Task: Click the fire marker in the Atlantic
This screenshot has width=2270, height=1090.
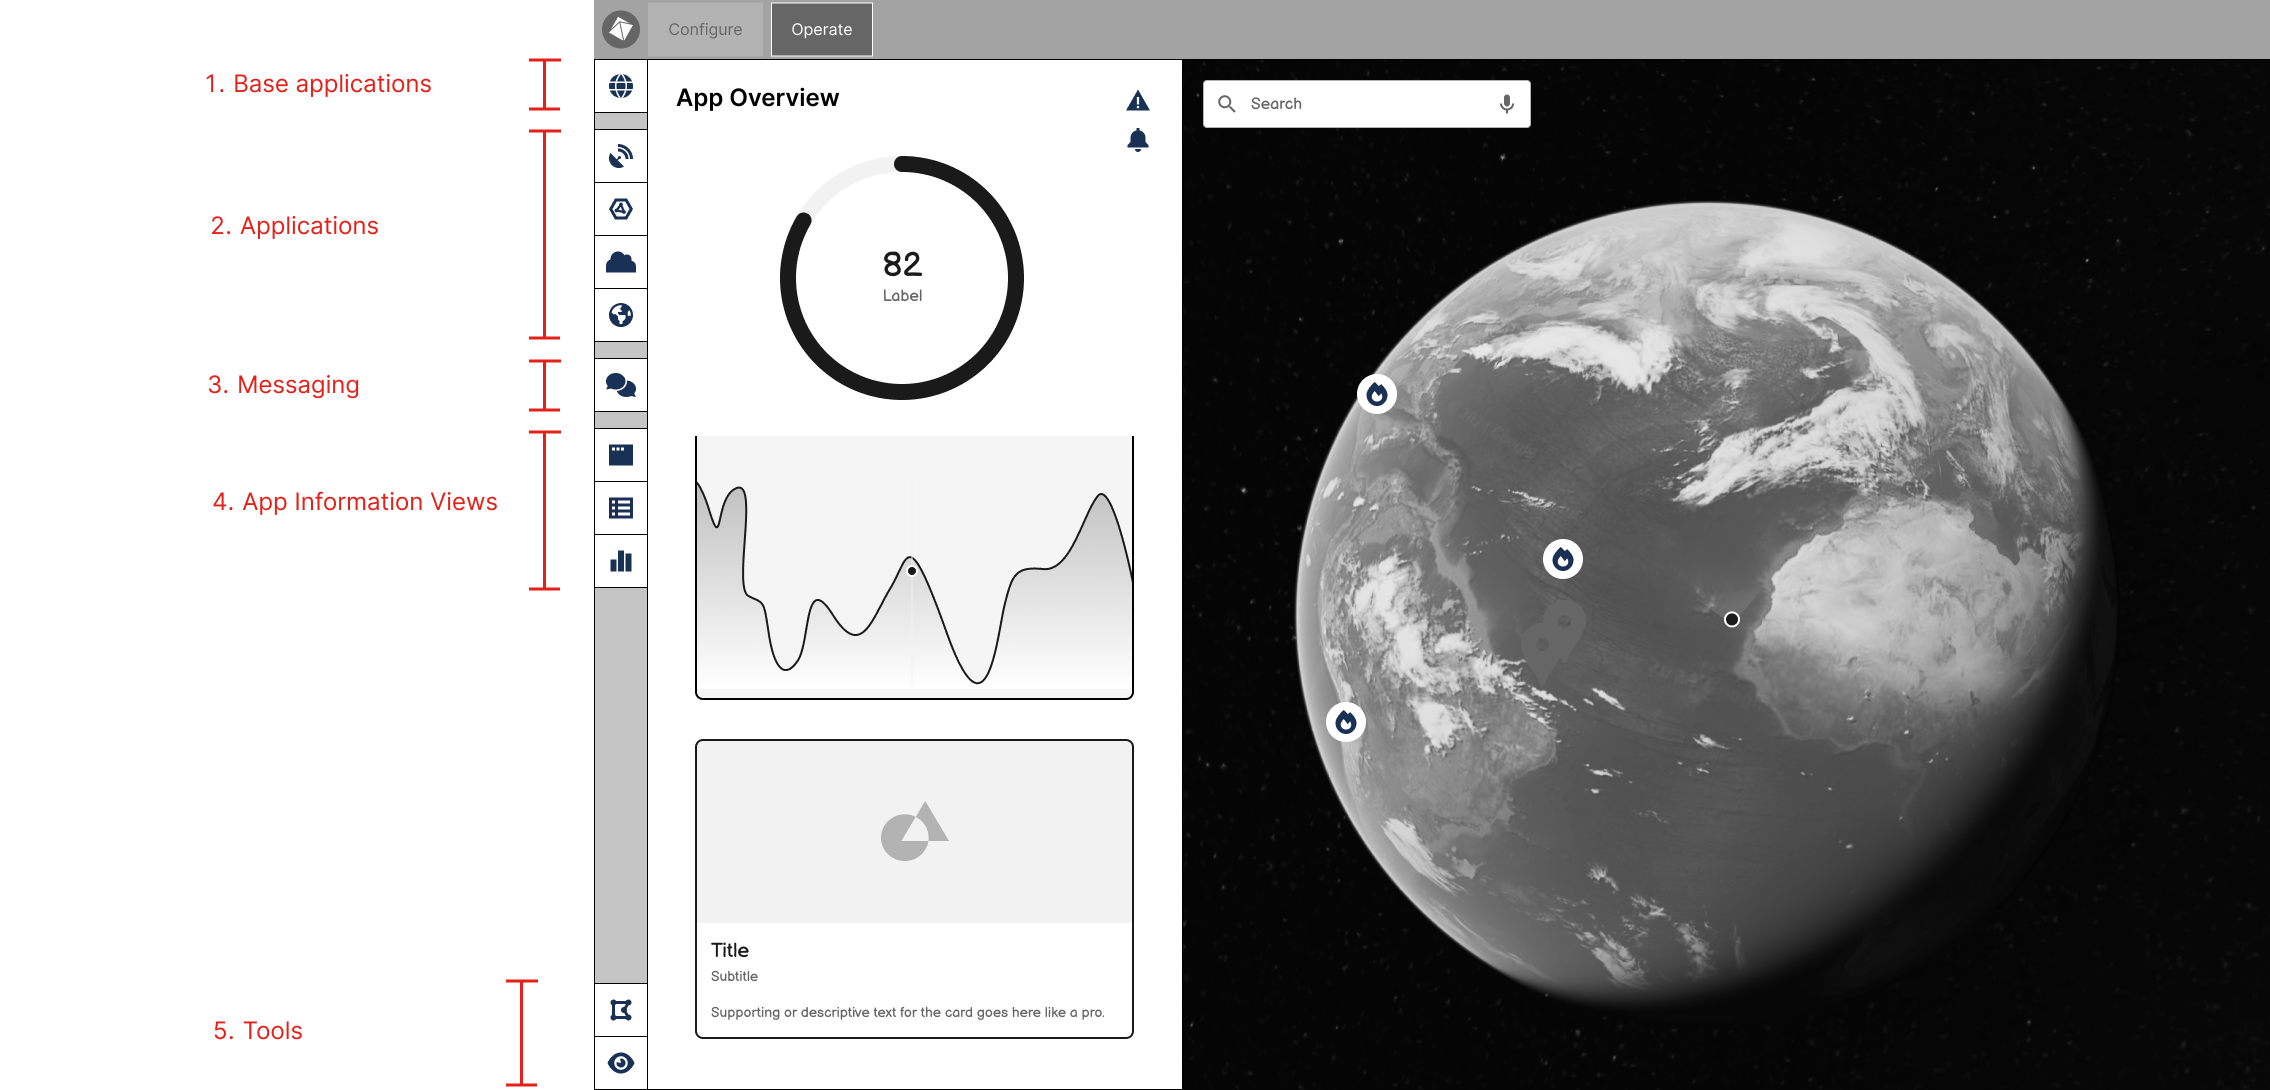Action: point(1562,559)
